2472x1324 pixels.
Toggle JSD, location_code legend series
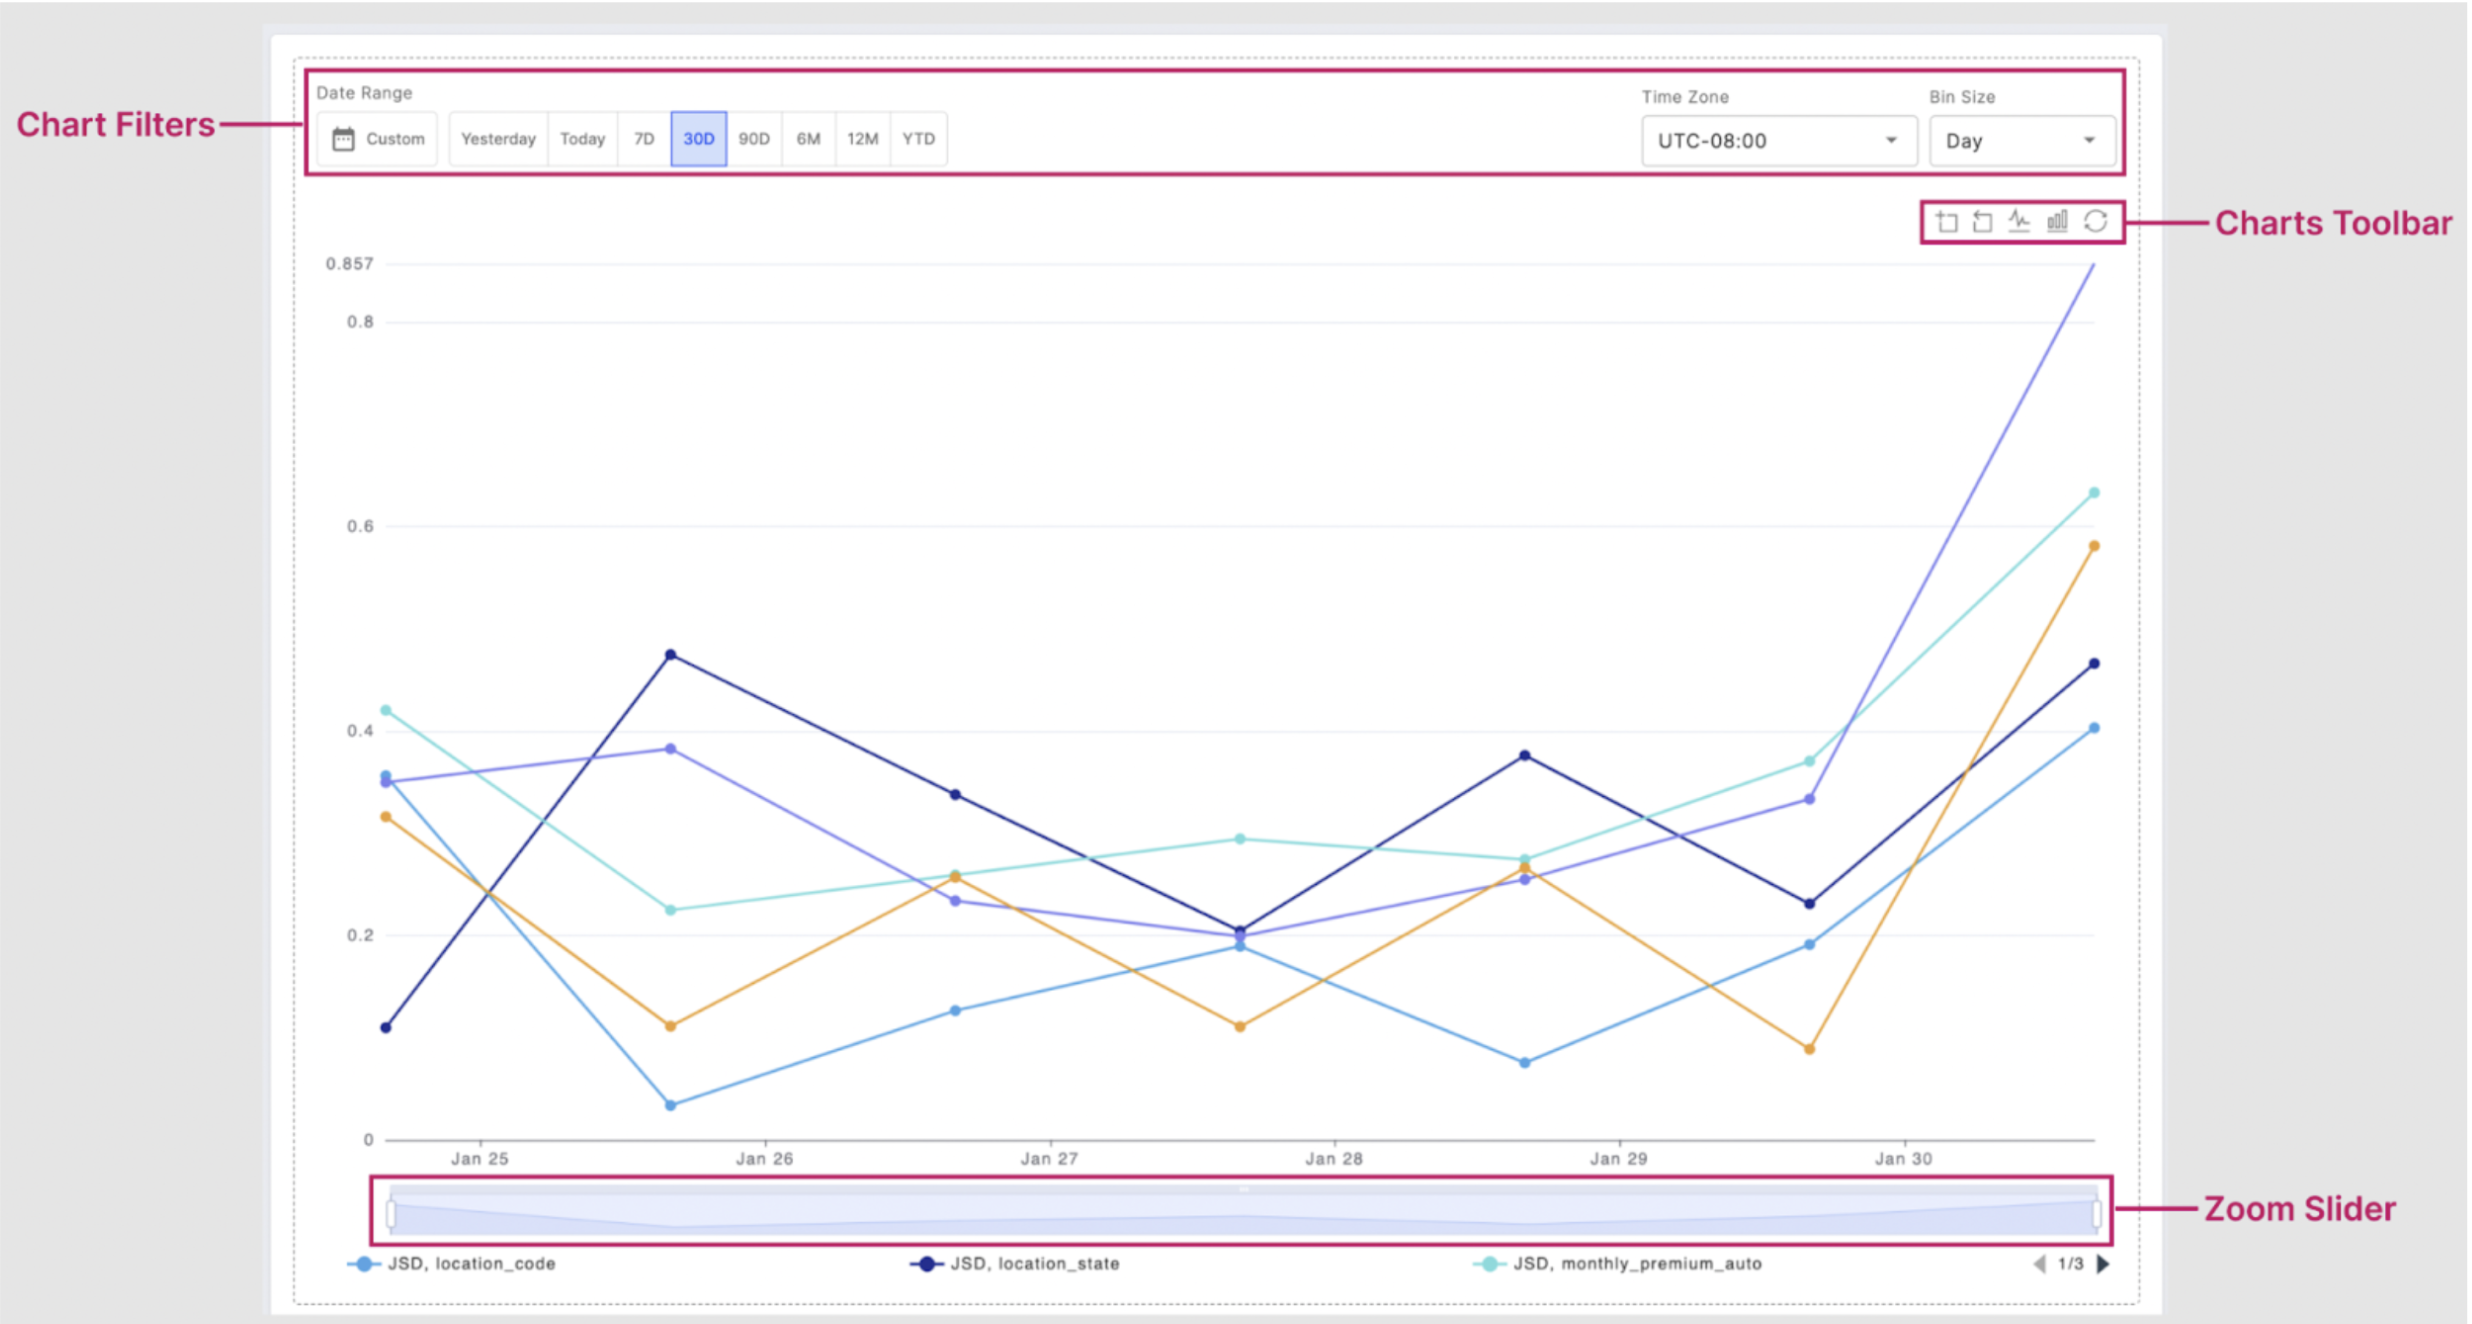tap(452, 1264)
